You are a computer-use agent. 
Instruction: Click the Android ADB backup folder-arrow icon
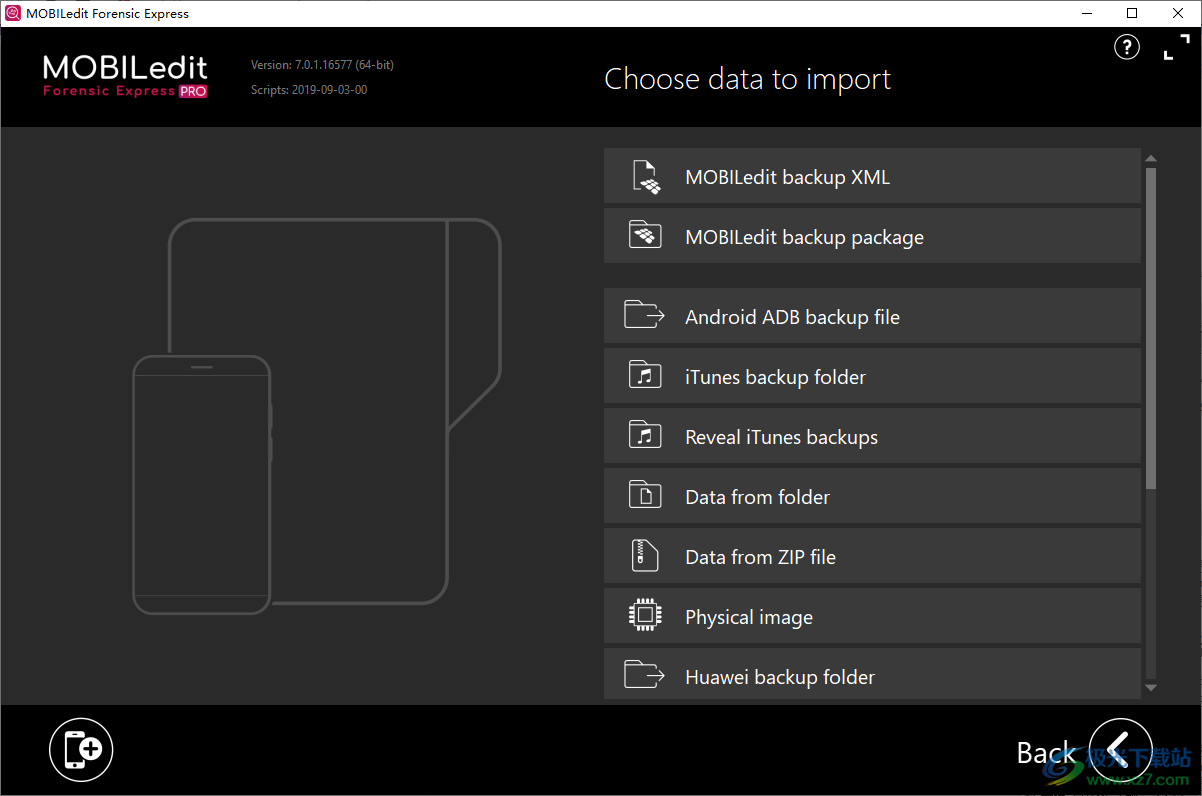point(645,315)
